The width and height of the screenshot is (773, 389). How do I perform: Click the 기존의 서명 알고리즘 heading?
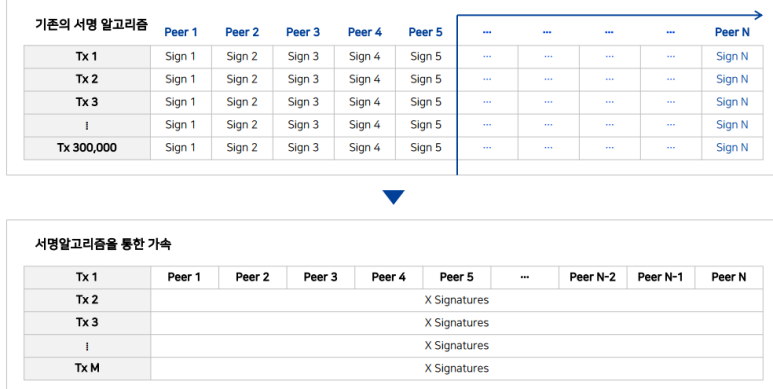click(91, 24)
